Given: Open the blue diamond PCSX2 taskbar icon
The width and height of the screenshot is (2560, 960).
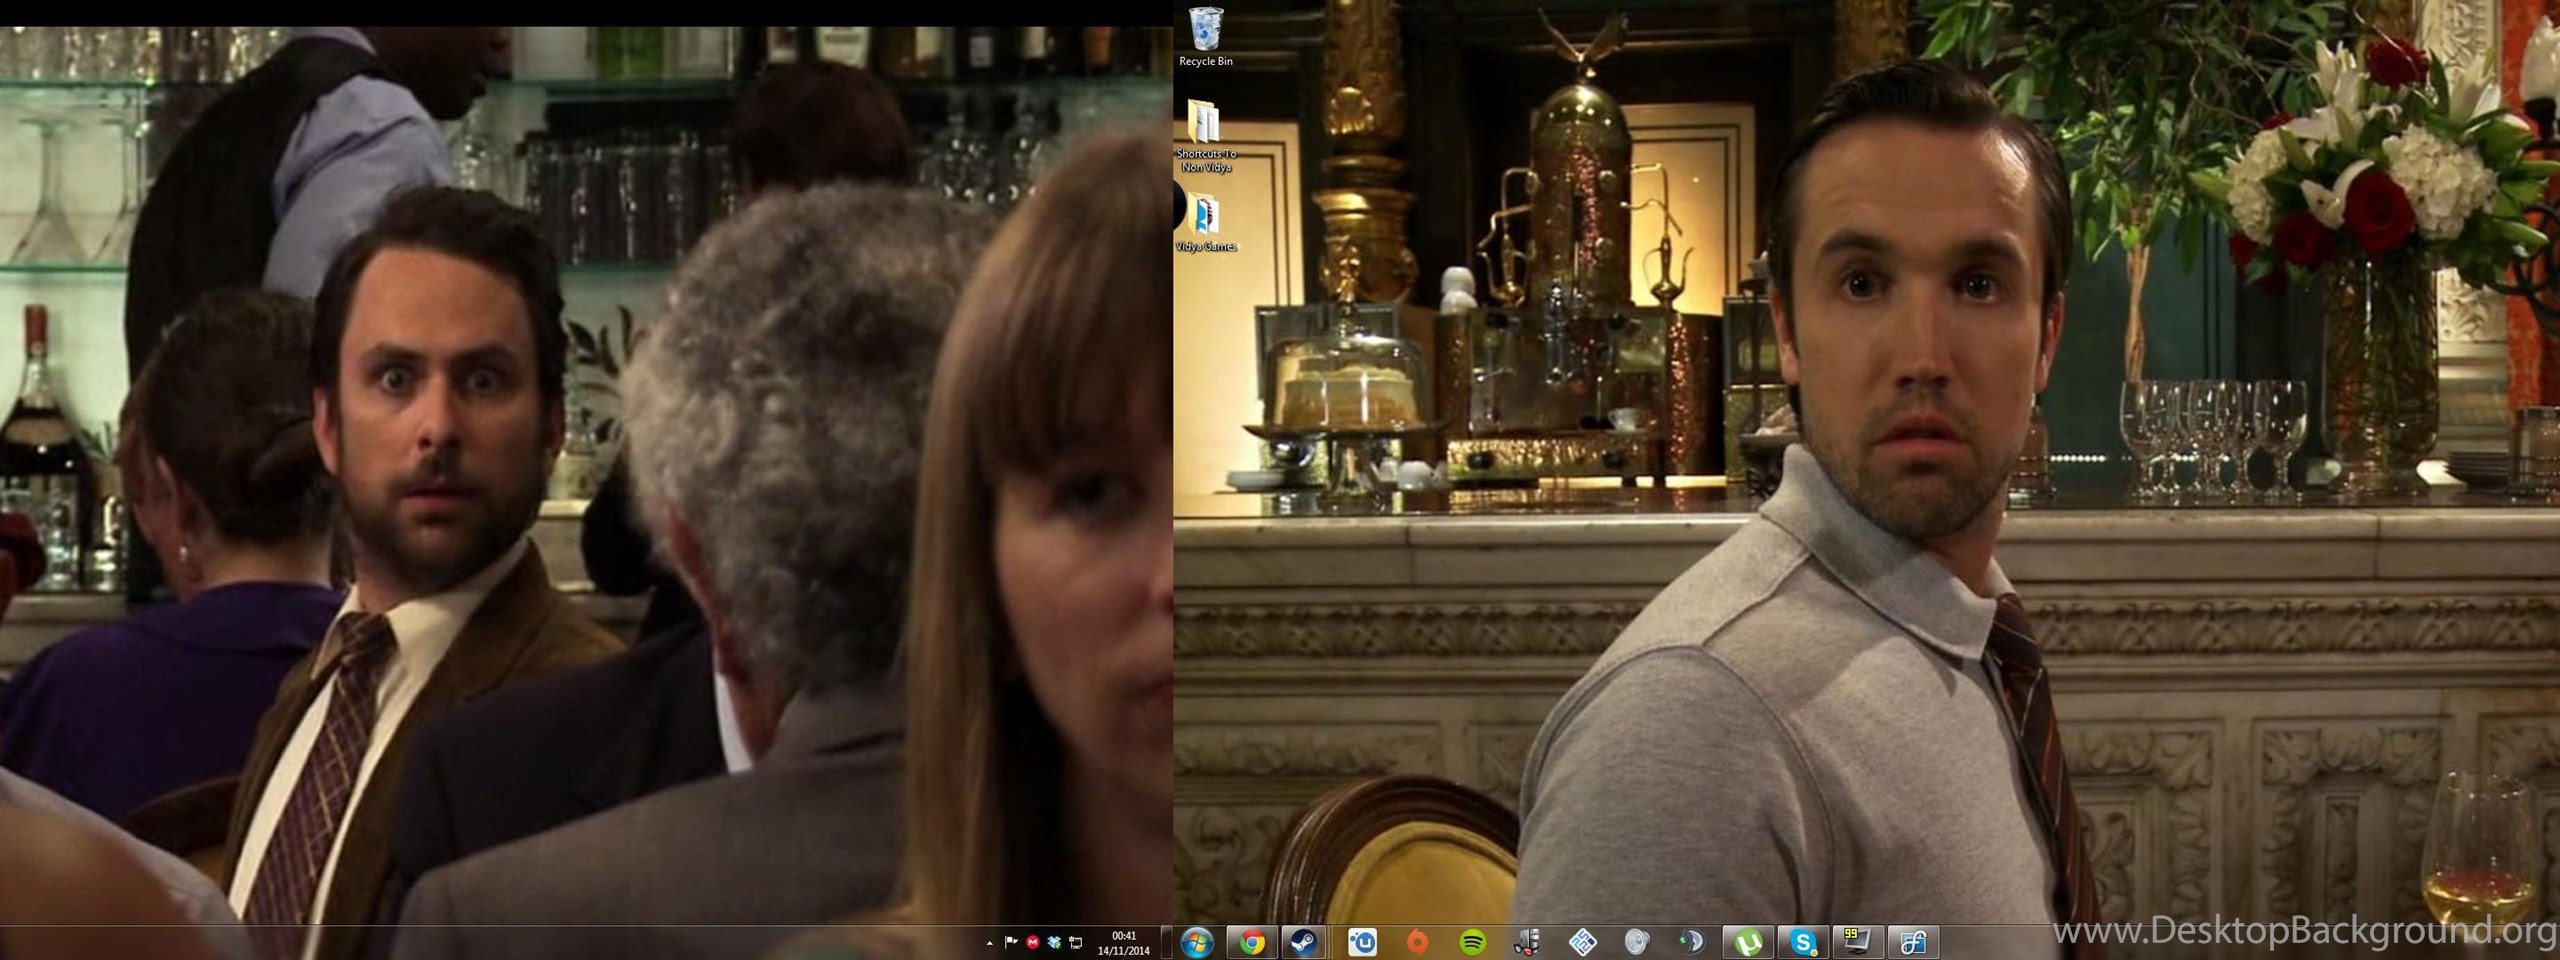Looking at the screenshot, I should [1582, 942].
